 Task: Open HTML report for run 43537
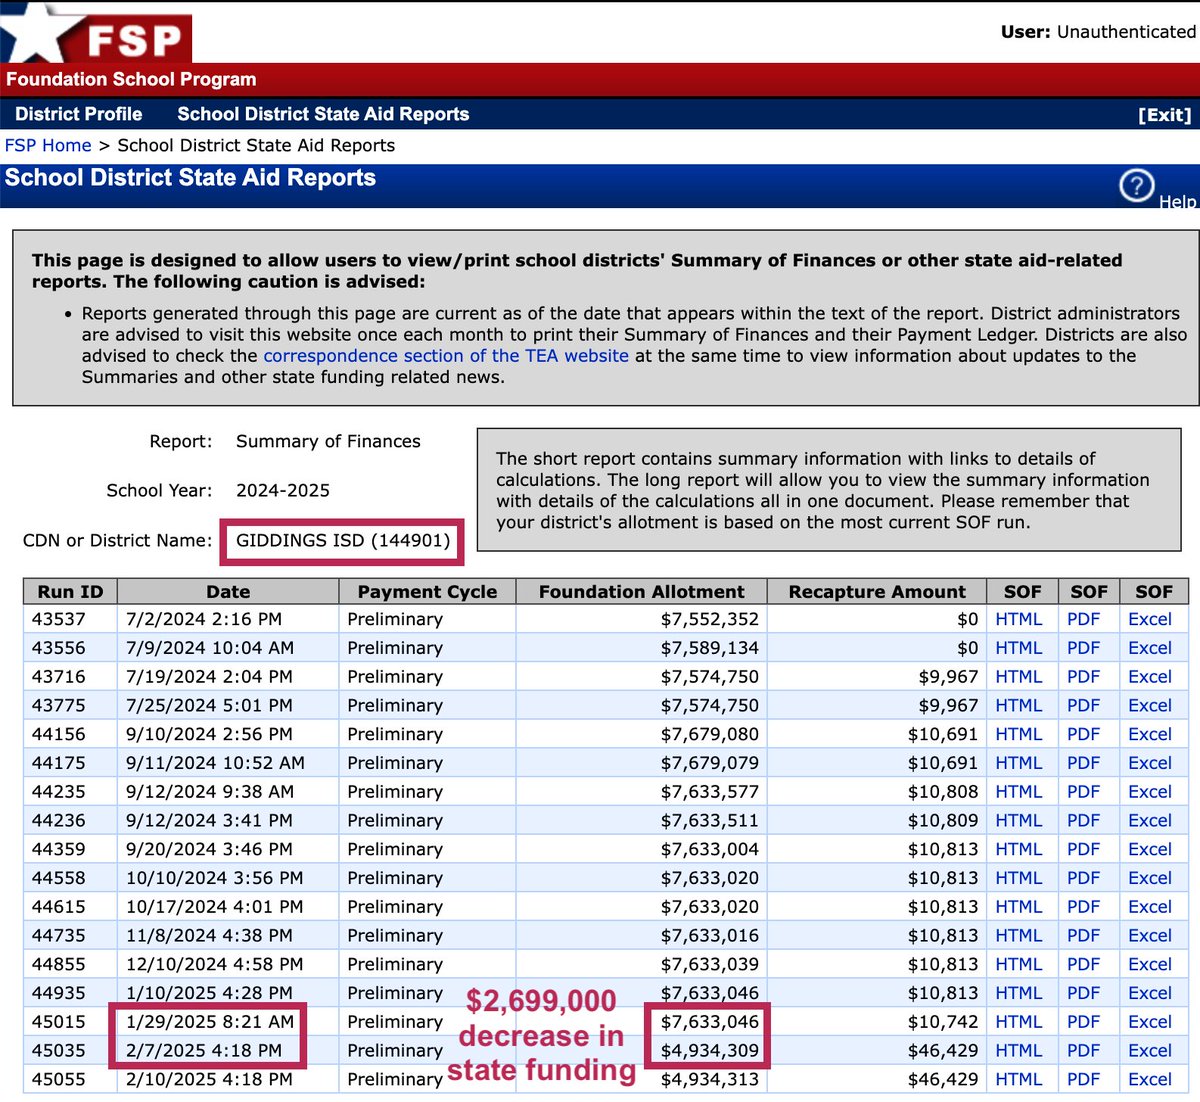1019,619
